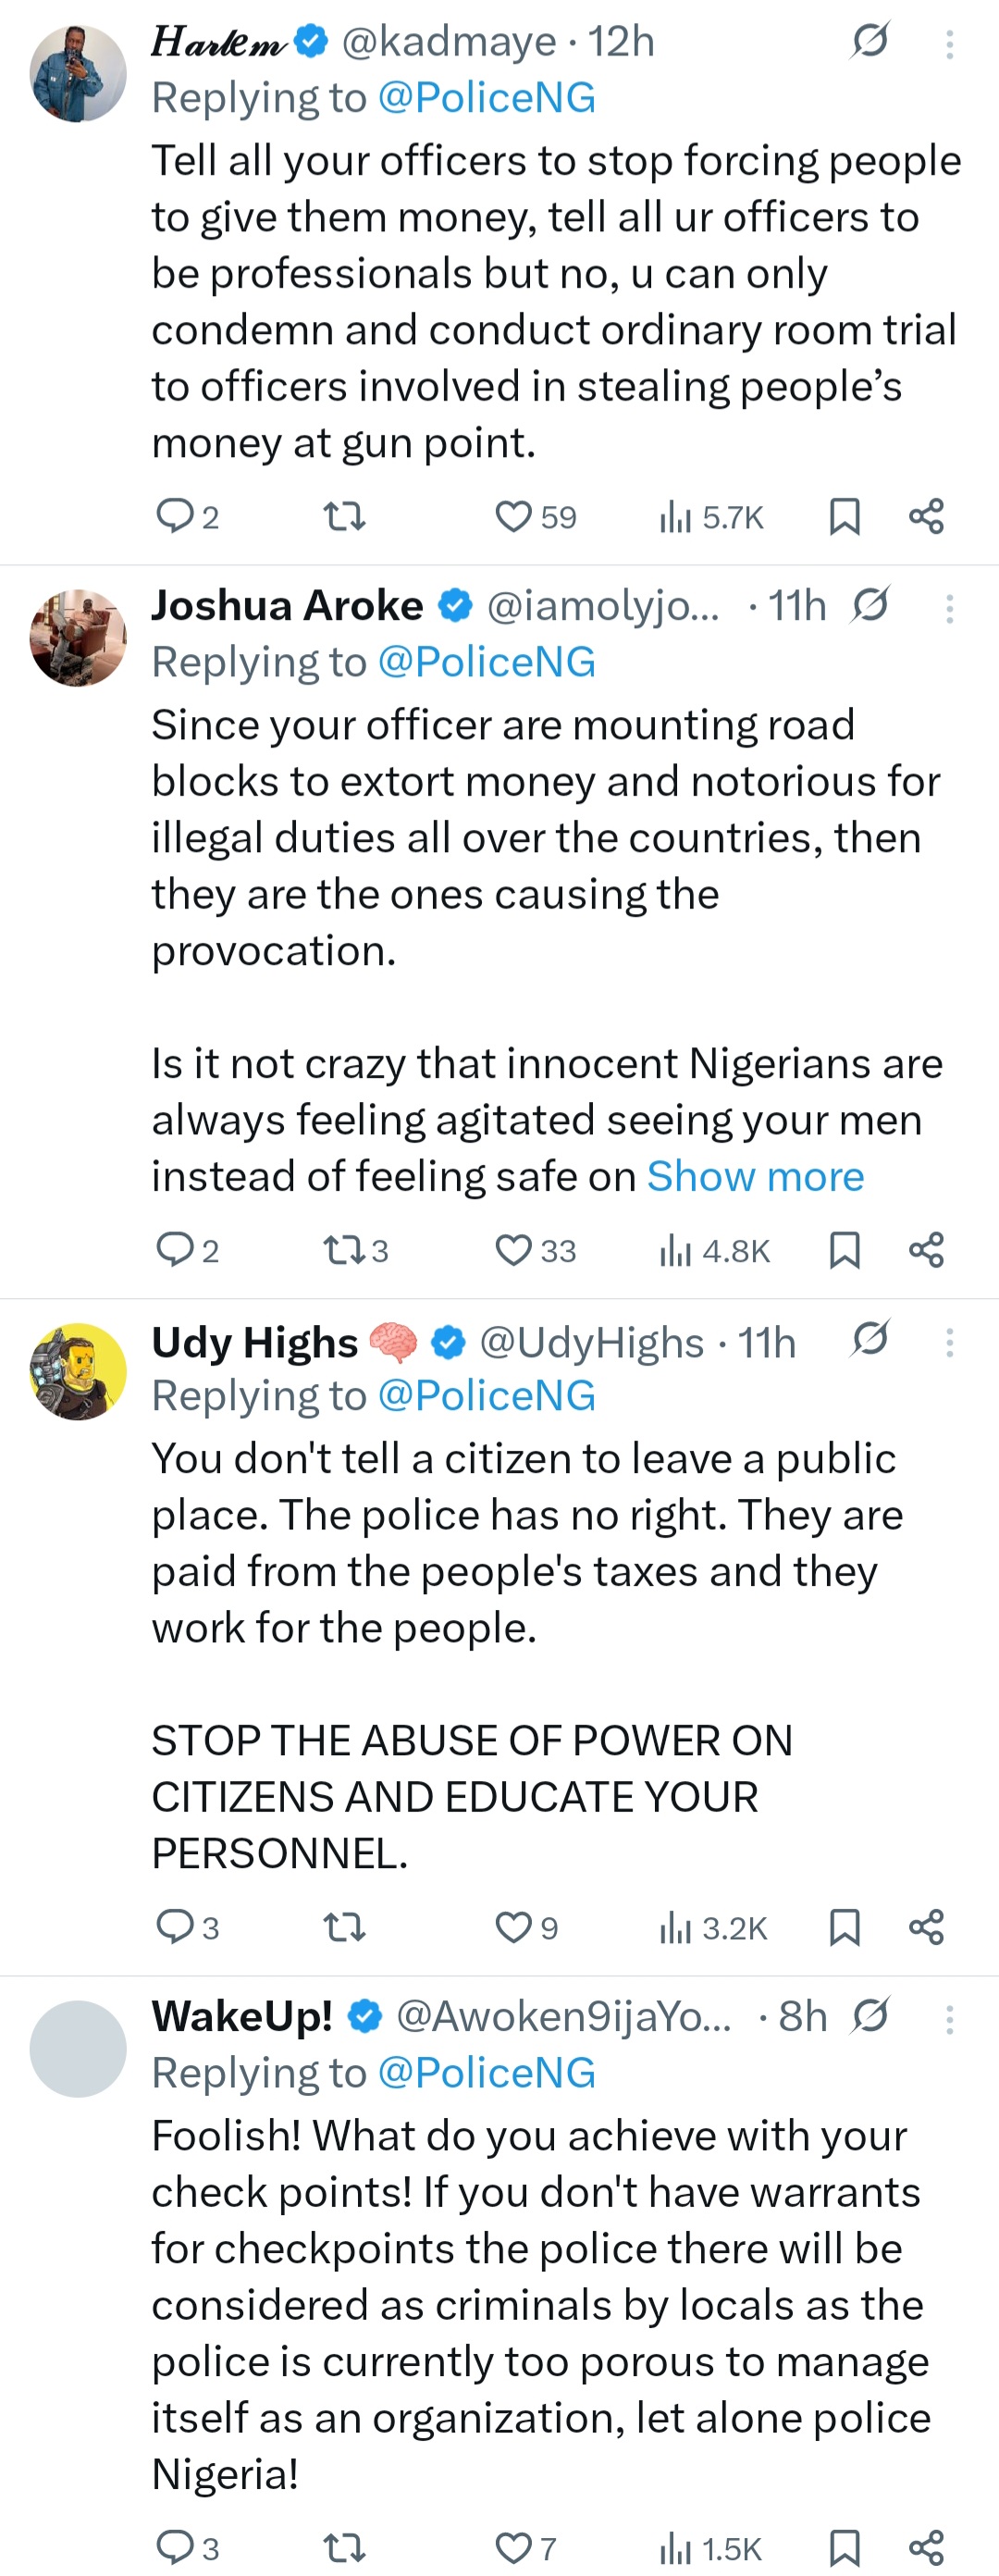Open three-dot menu on WakeUp!'s tweet

point(949,2019)
